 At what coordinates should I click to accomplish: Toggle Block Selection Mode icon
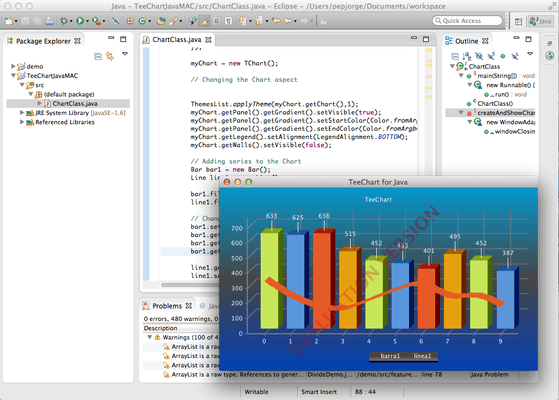point(216,21)
